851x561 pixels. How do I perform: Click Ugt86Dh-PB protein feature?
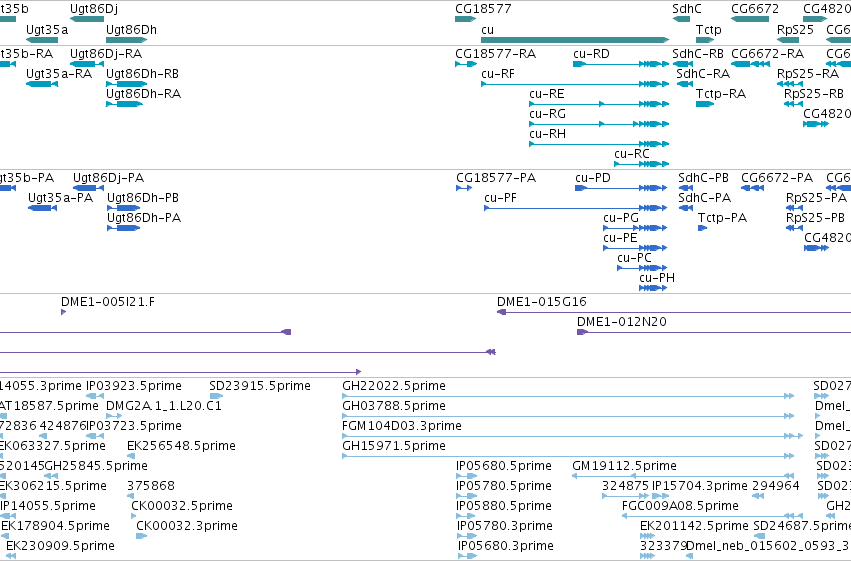(123, 208)
